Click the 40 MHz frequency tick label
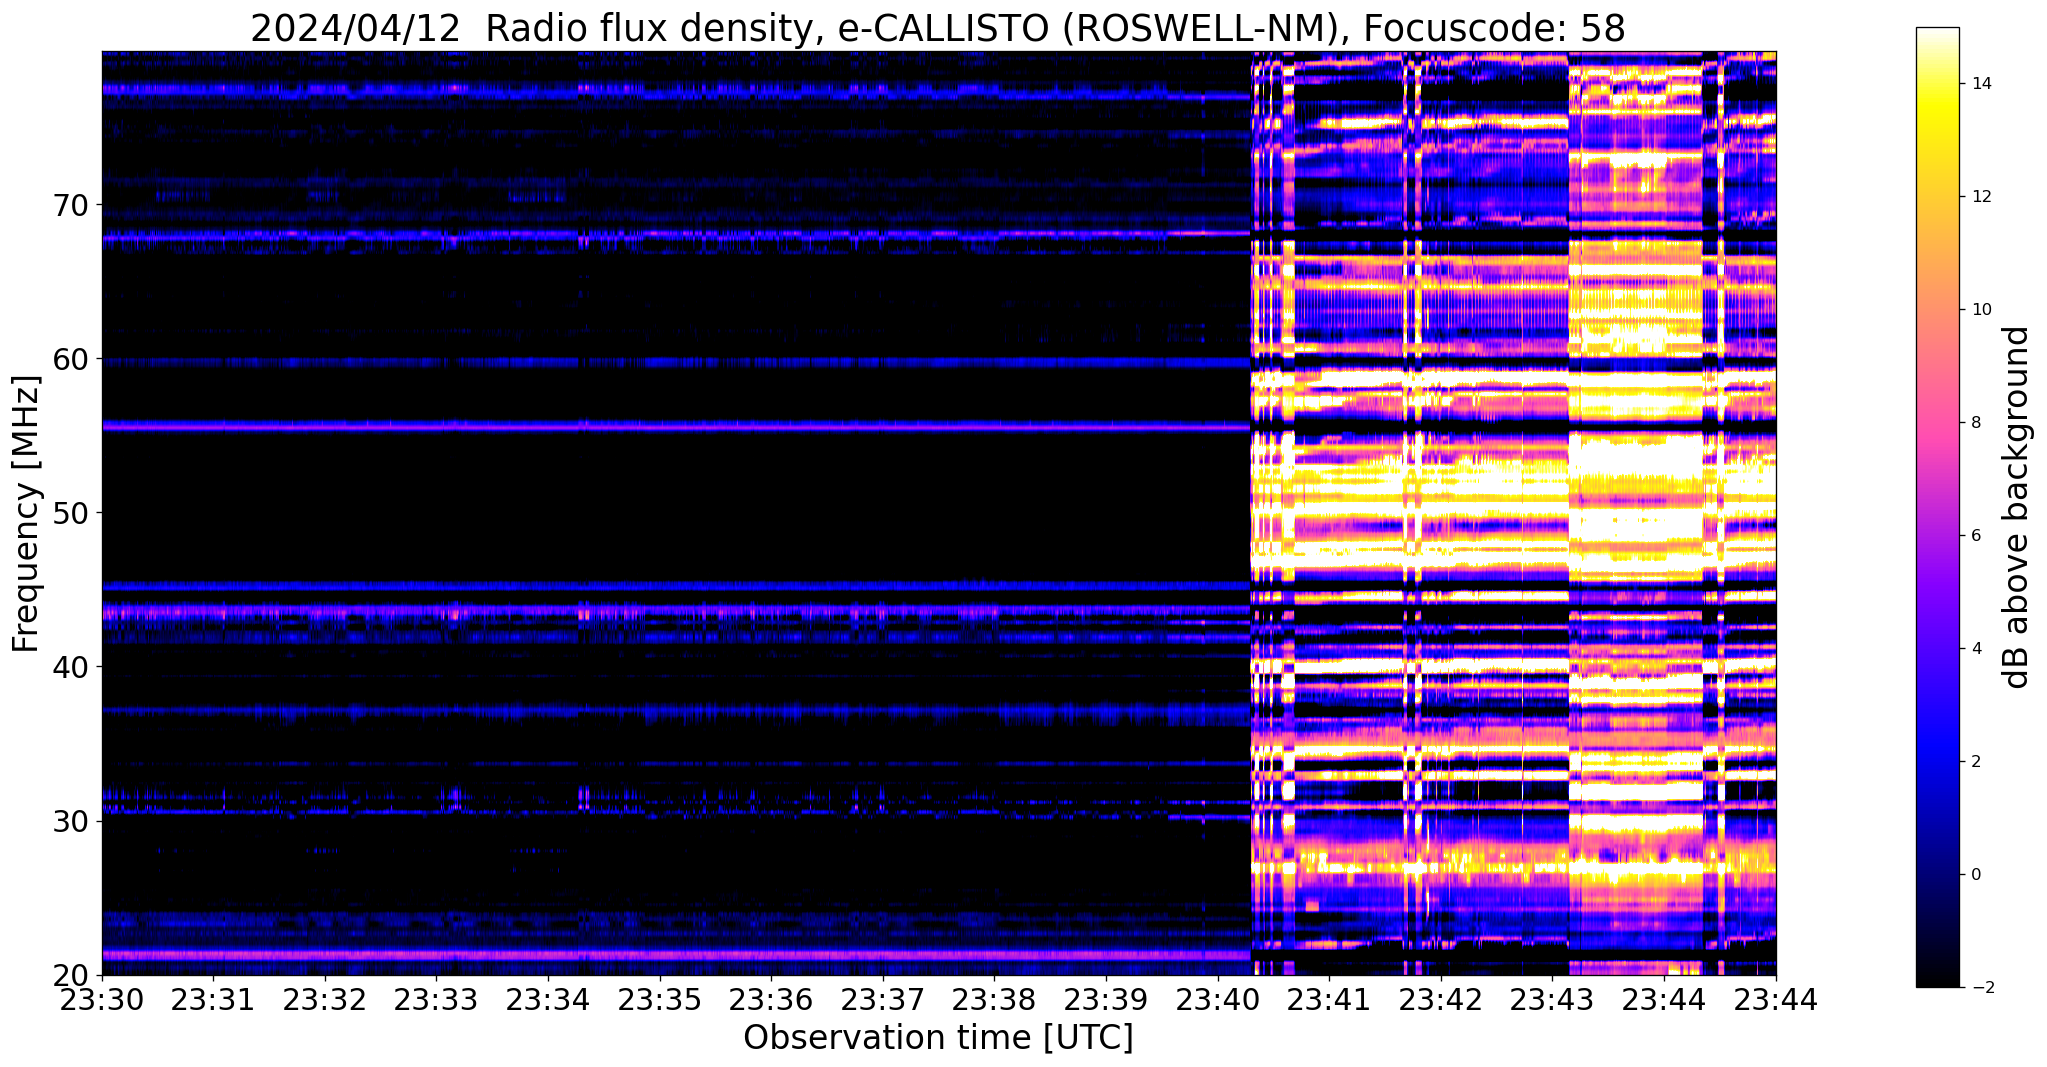The image size is (2047, 1067). 71,667
